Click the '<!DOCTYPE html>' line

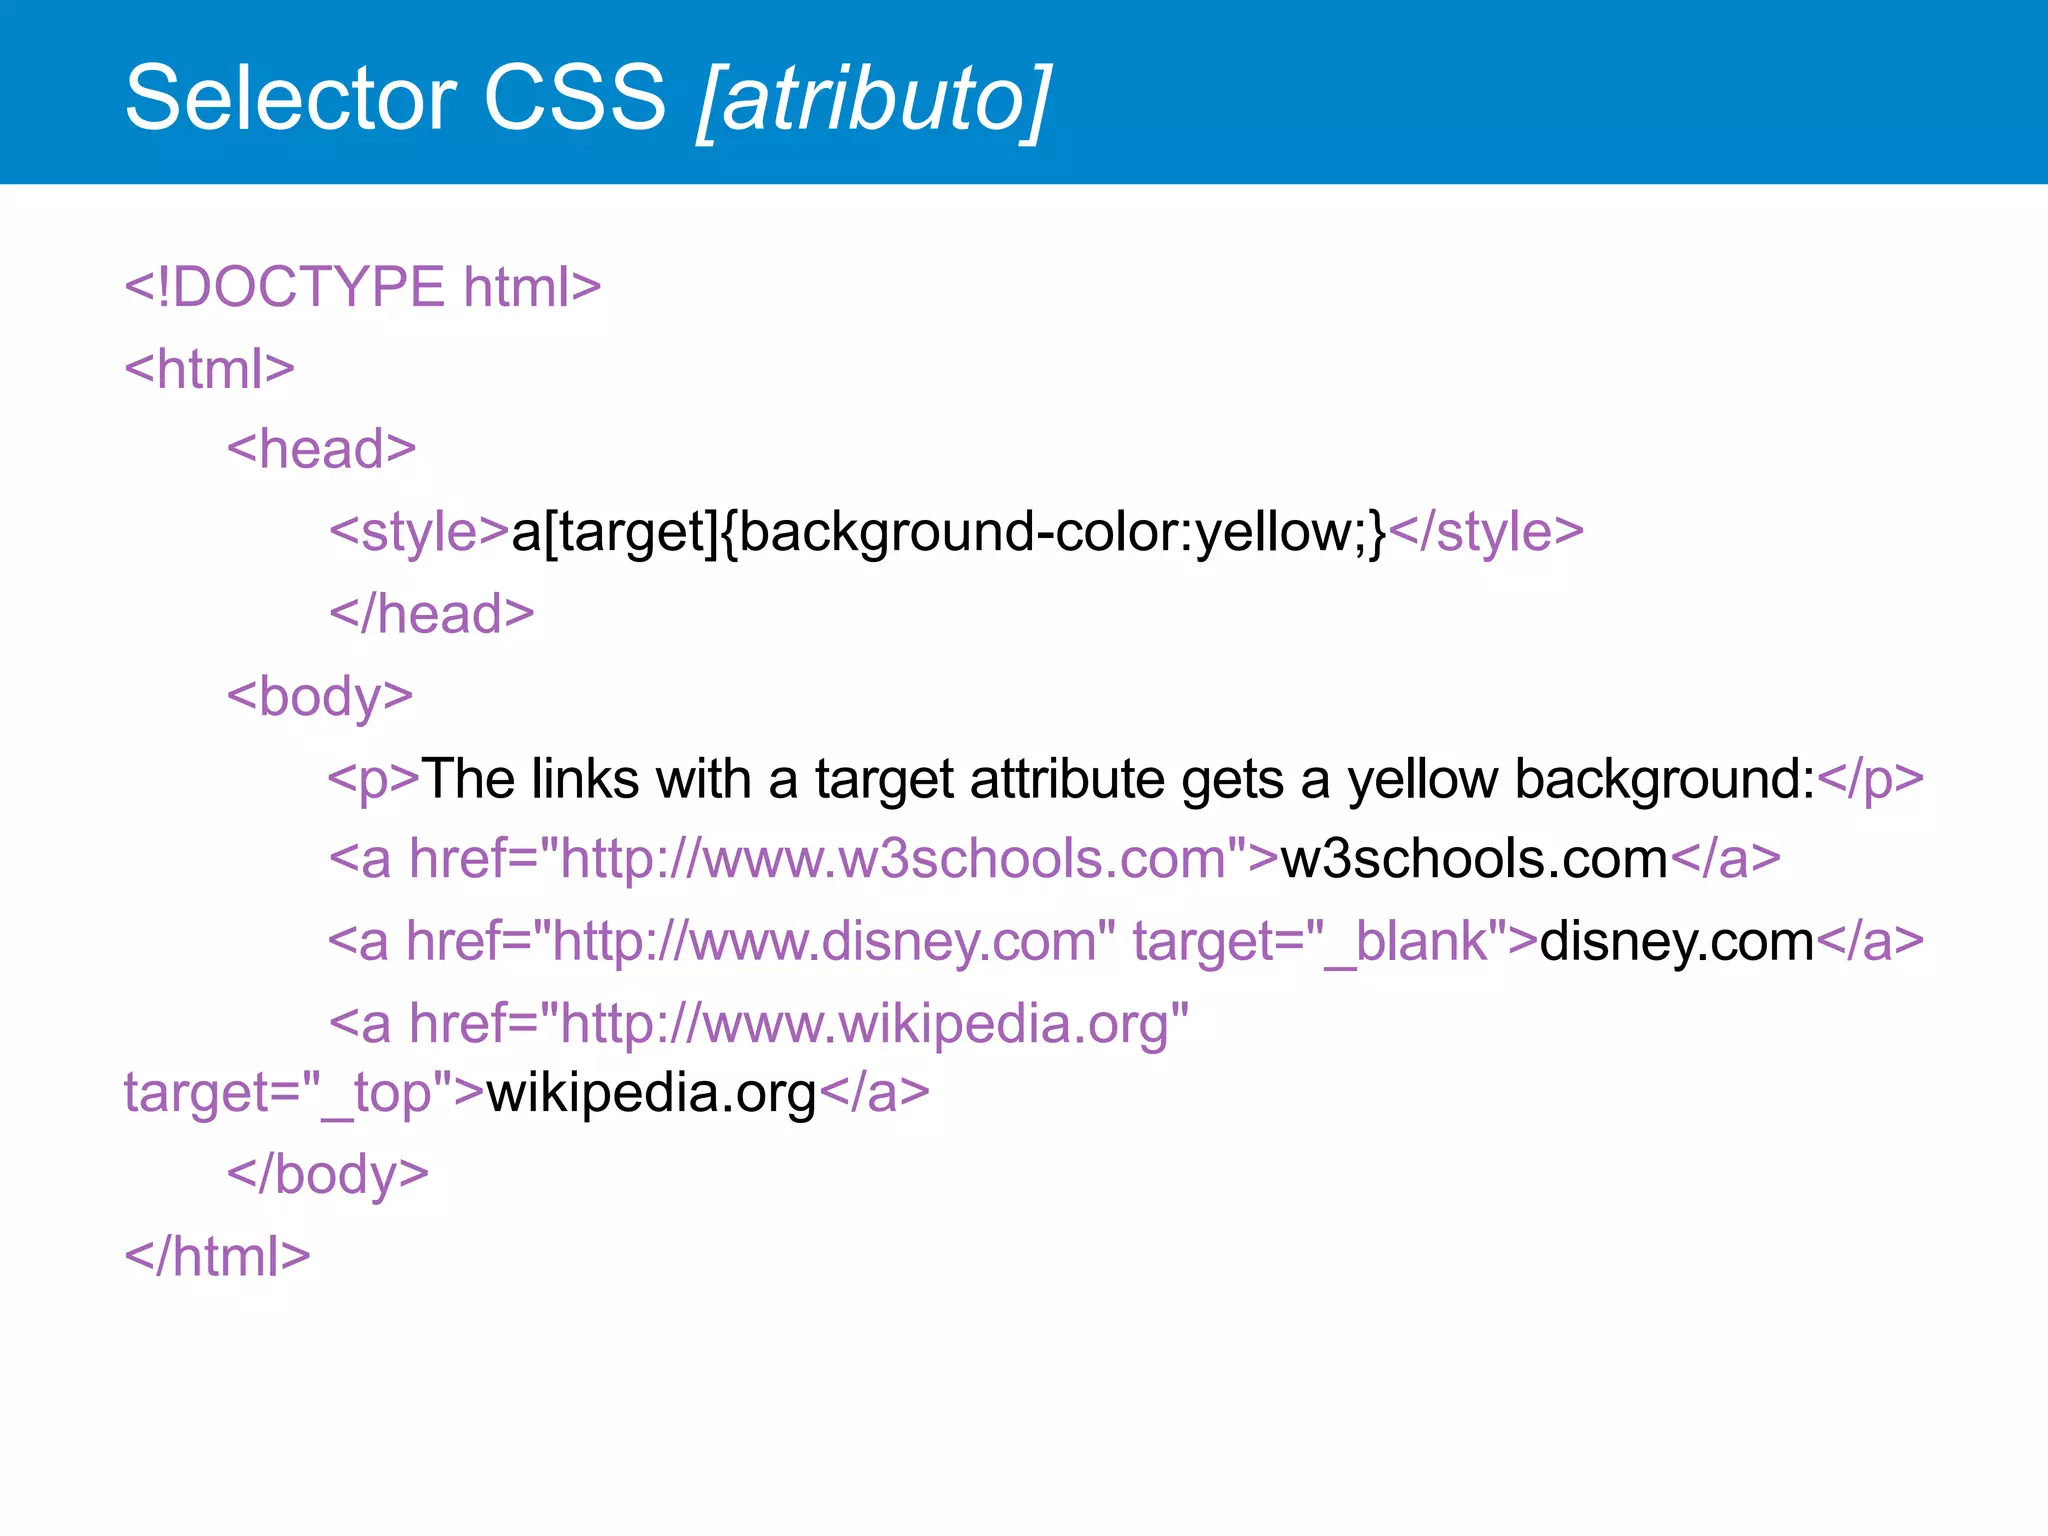[363, 287]
